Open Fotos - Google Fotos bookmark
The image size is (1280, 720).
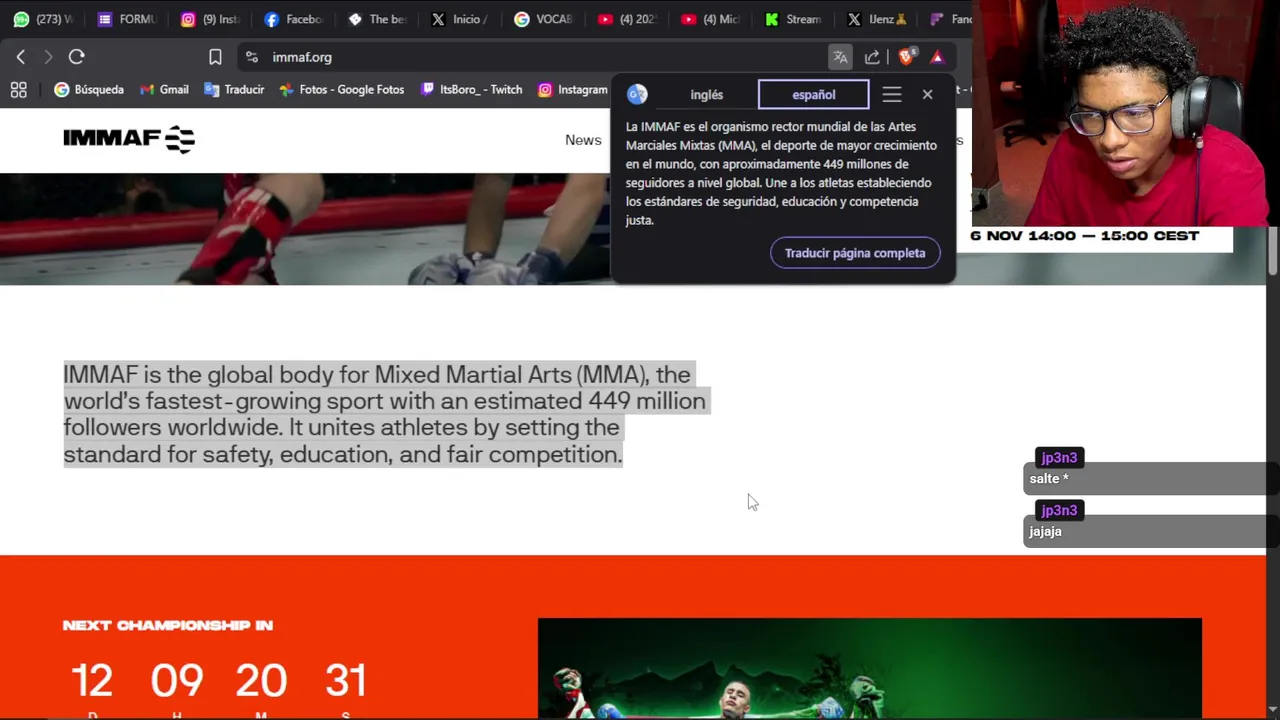coord(341,89)
